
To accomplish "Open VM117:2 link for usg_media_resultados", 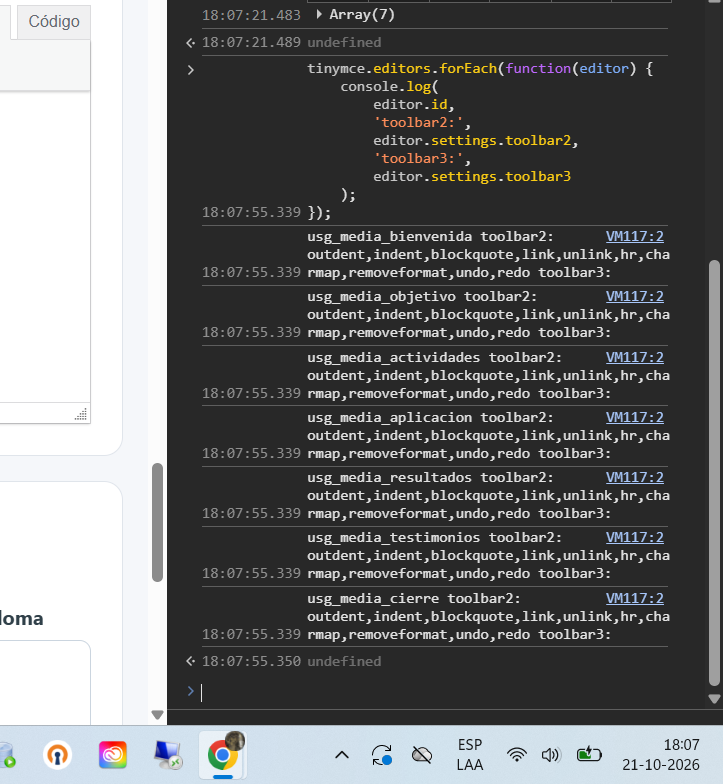I will coord(634,477).
